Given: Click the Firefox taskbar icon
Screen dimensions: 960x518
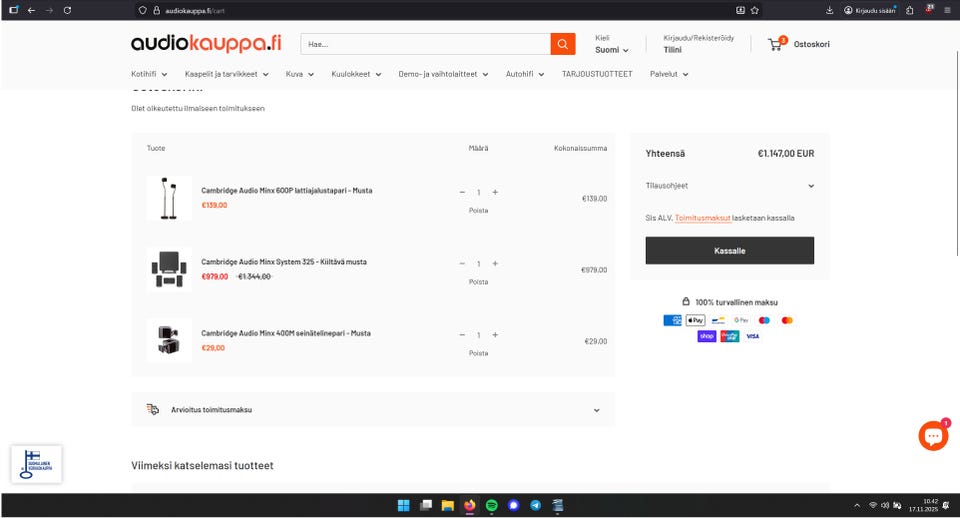Looking at the screenshot, I should 470,505.
